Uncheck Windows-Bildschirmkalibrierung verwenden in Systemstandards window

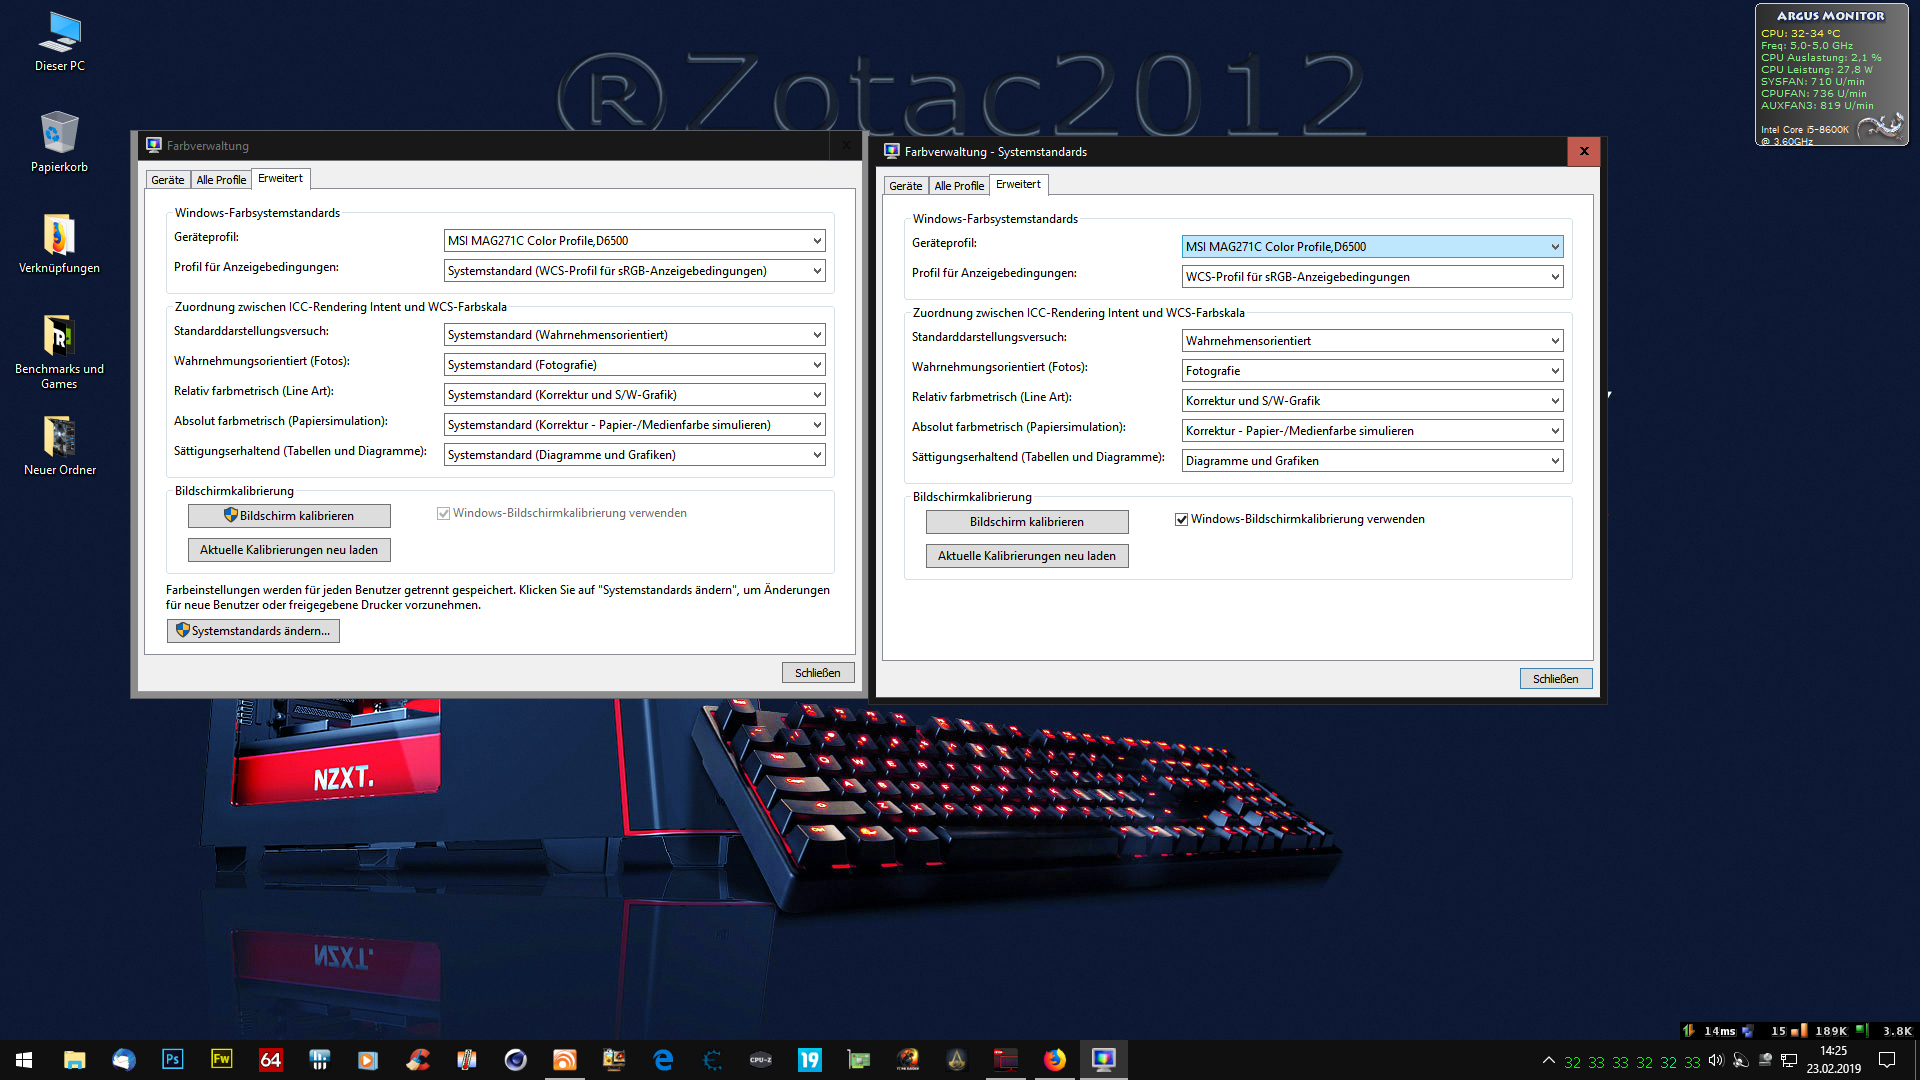point(1181,519)
